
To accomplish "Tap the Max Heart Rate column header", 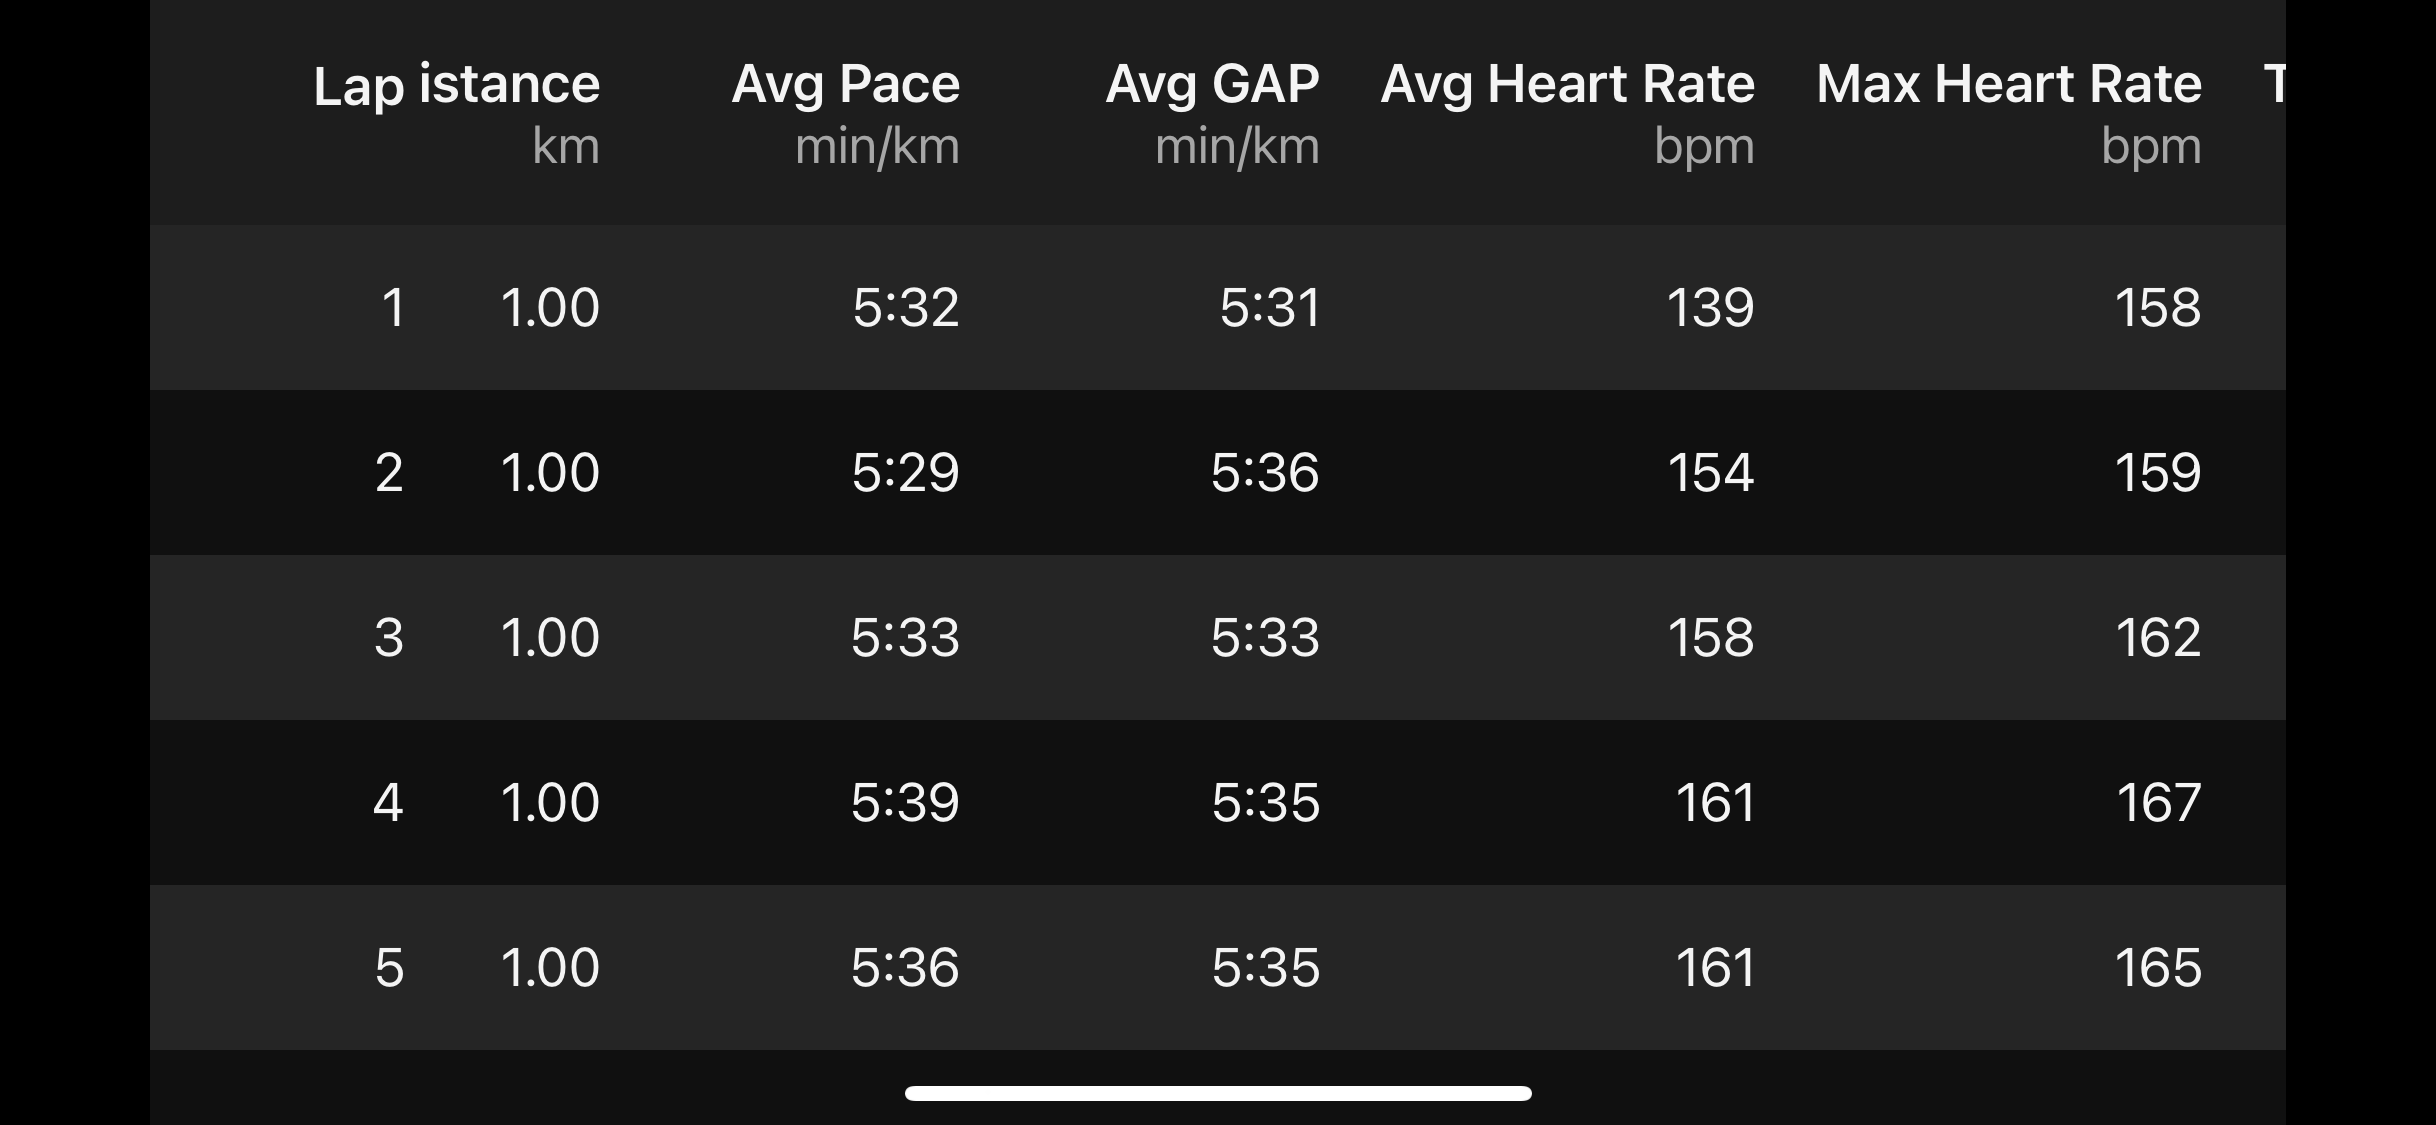I will point(2009,113).
